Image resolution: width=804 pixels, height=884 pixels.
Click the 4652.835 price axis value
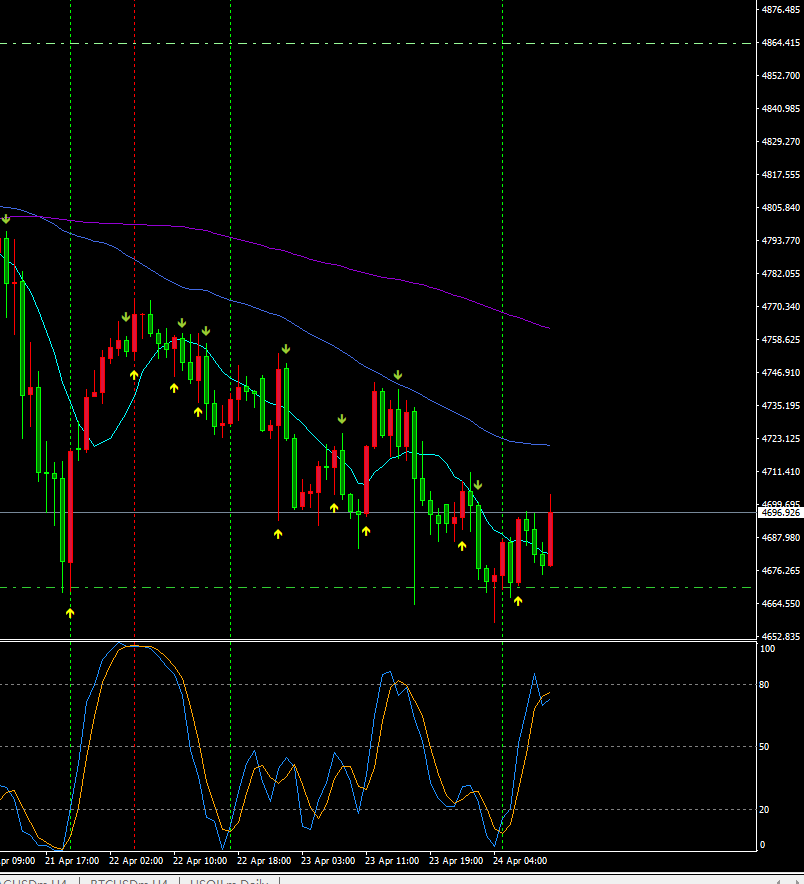coord(780,636)
